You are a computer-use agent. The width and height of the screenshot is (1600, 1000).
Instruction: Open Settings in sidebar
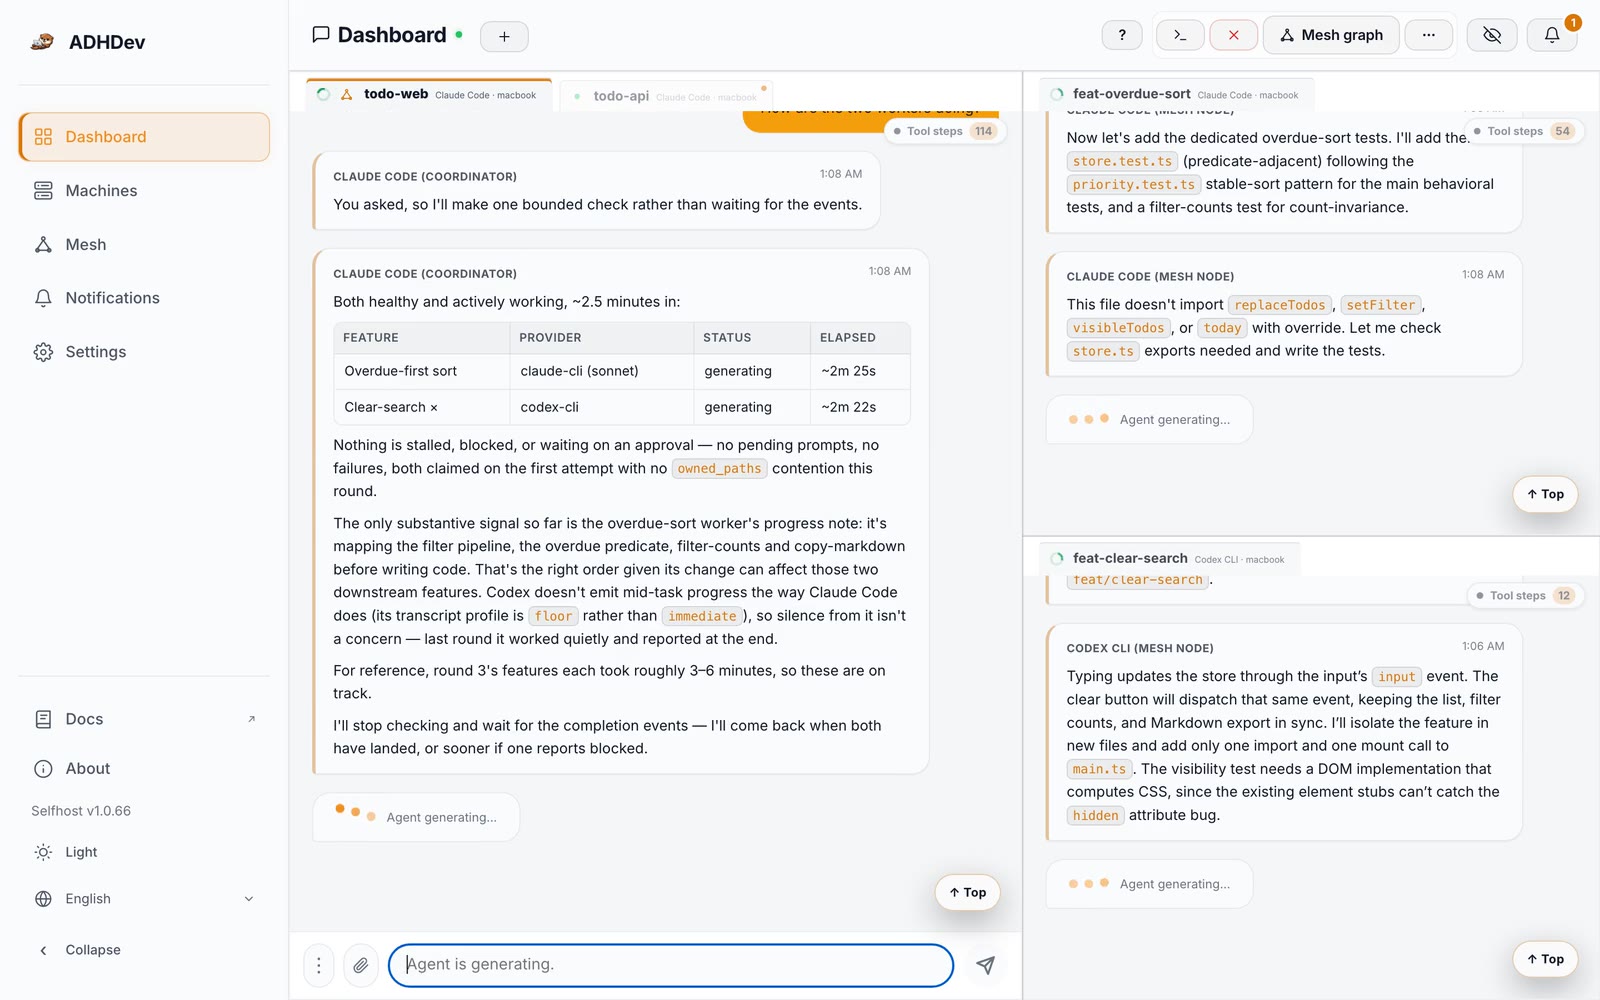coord(144,352)
